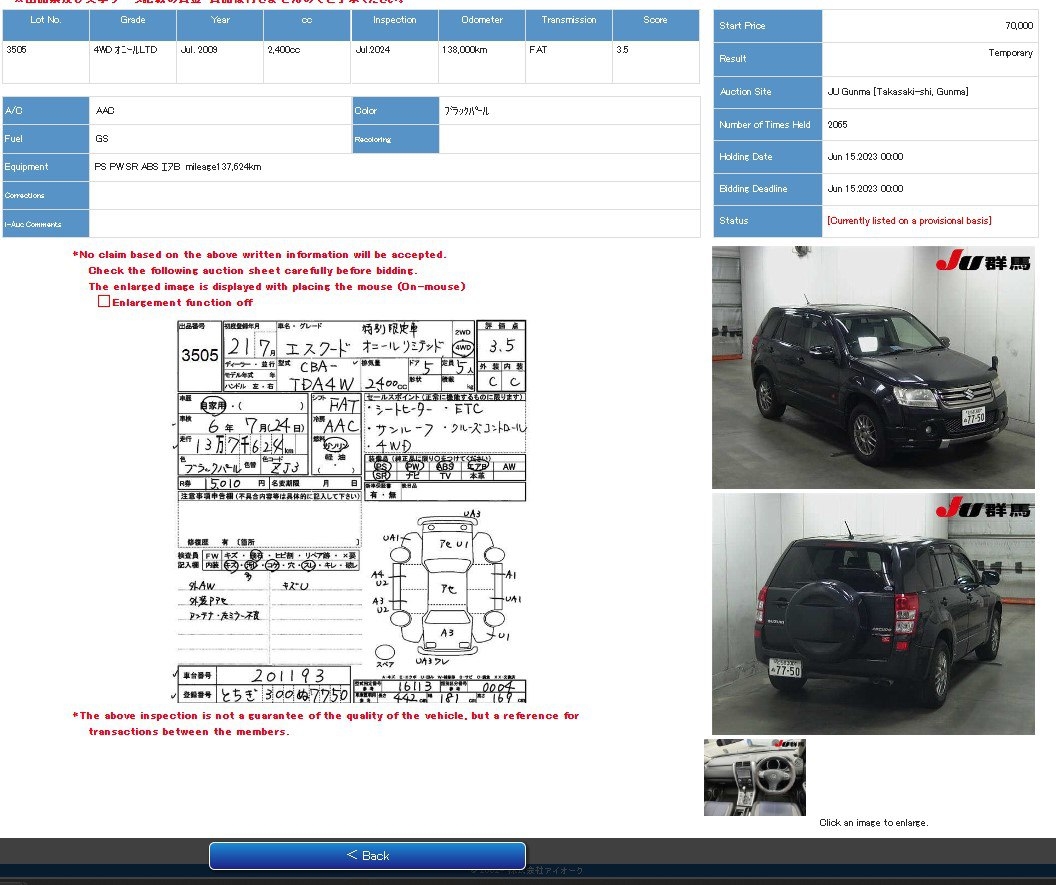Click the Score column header
The image size is (1056, 885).
click(x=655, y=20)
